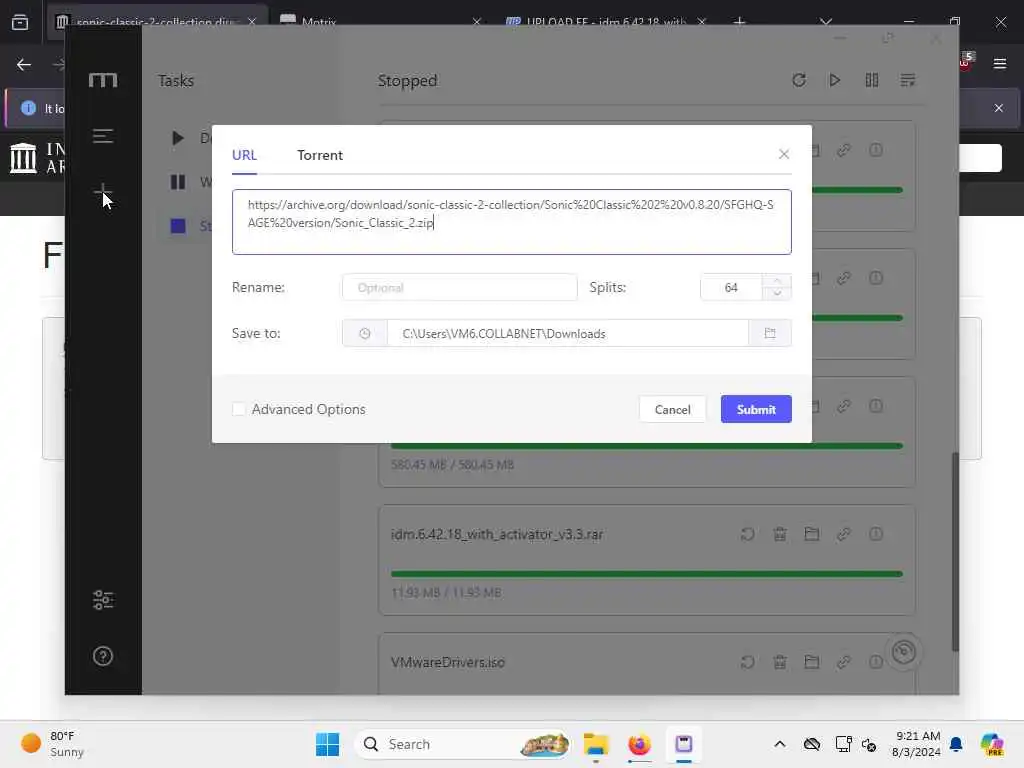Click the idm rar progress bar
The height and width of the screenshot is (768, 1024).
pos(647,574)
